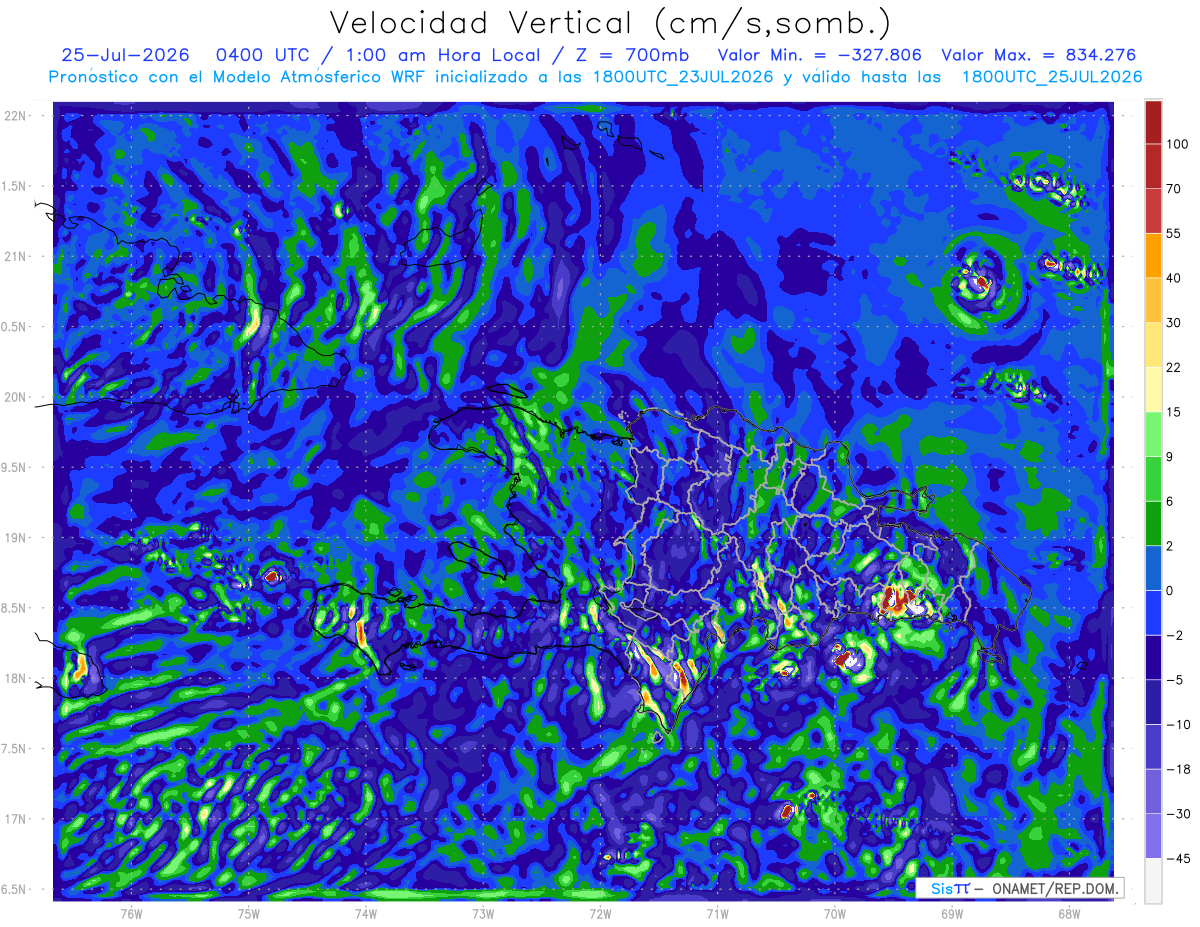Image resolution: width=1200 pixels, height=927 pixels.
Task: Click the colorbar label '55'
Action: click(x=1174, y=233)
